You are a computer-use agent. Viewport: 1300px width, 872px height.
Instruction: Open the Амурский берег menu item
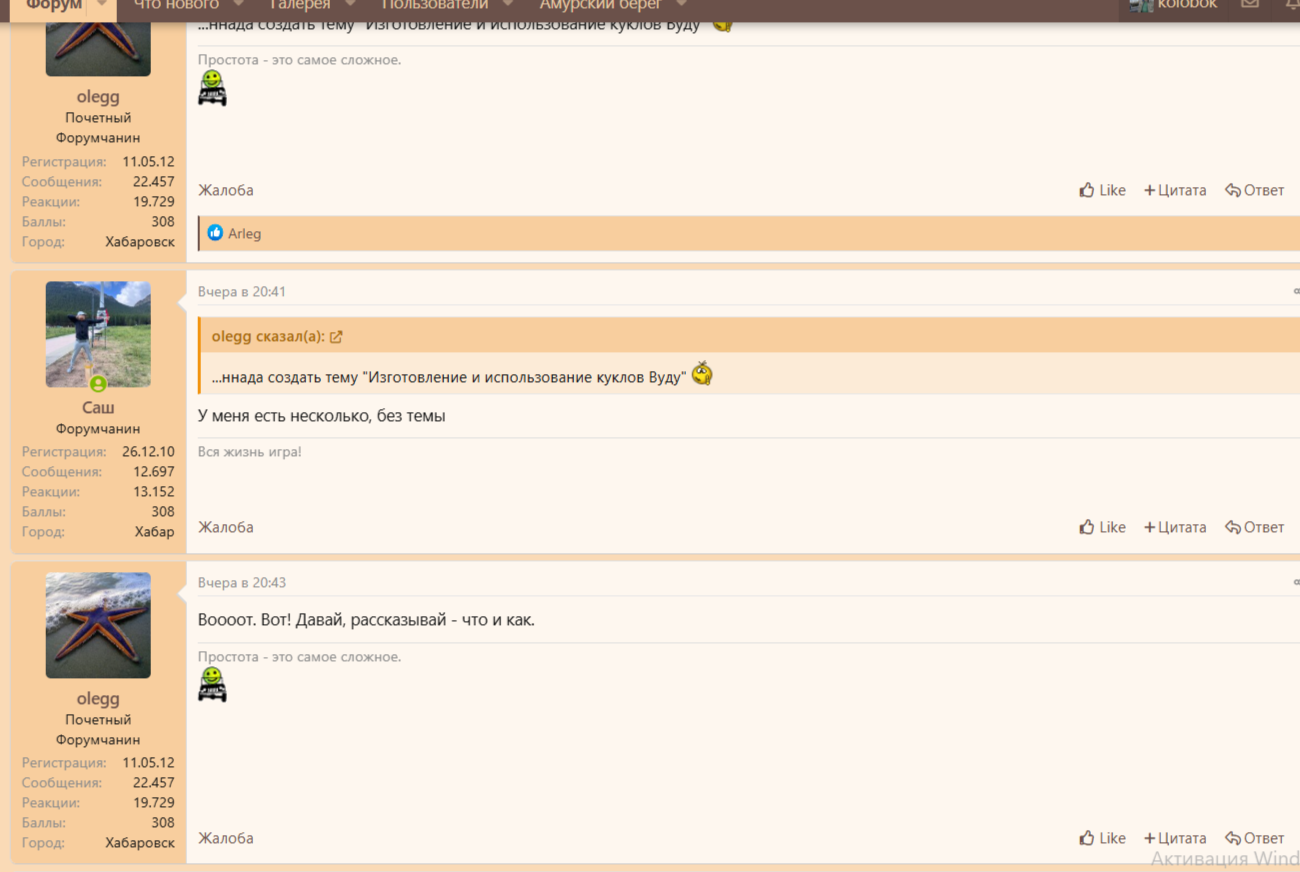pyautogui.click(x=600, y=6)
